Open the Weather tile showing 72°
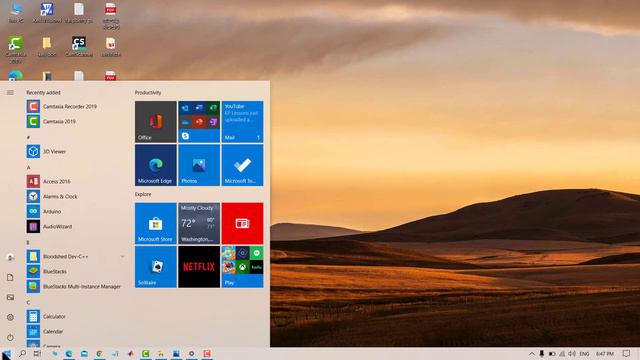This screenshot has width=640, height=360. (x=199, y=223)
